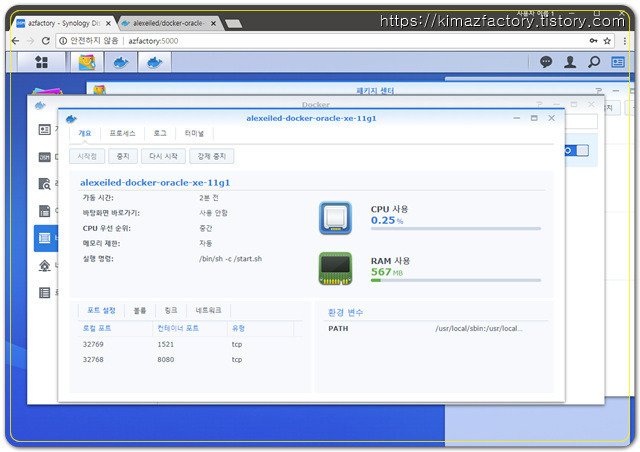The image size is (640, 452).
Task: Open the Docker Image sidebar icon
Action: pyautogui.click(x=44, y=211)
